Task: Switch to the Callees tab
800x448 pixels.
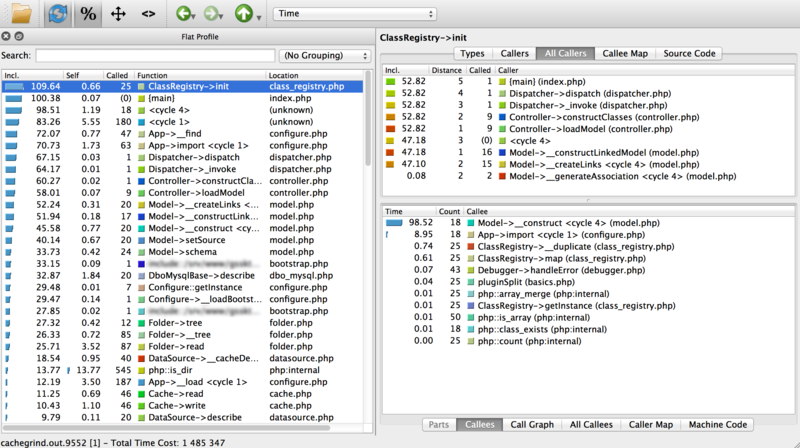Action: click(480, 425)
